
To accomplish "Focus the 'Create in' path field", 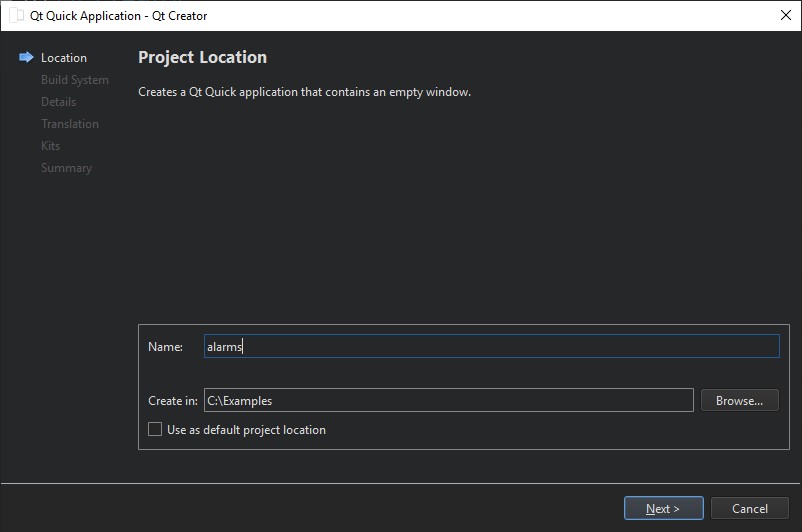I will pyautogui.click(x=448, y=401).
